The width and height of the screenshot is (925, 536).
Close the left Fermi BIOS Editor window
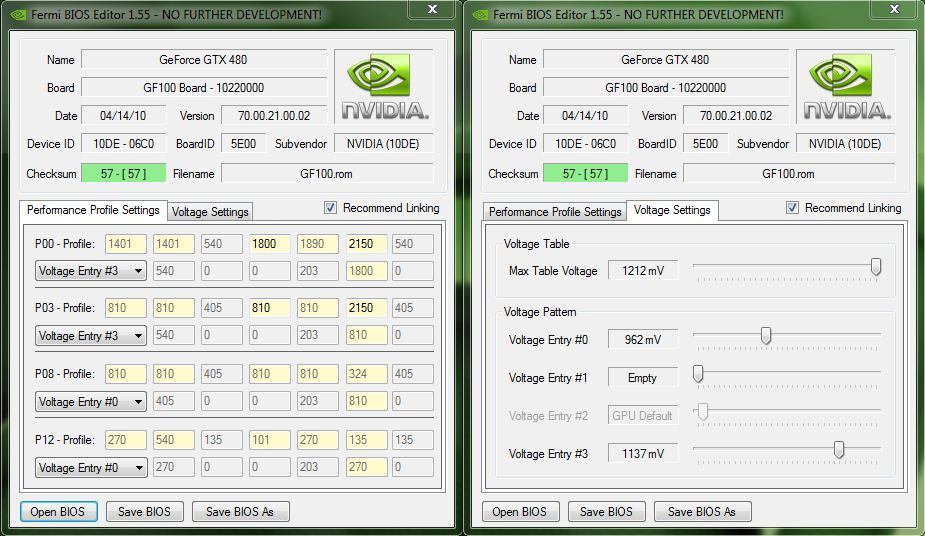point(432,9)
